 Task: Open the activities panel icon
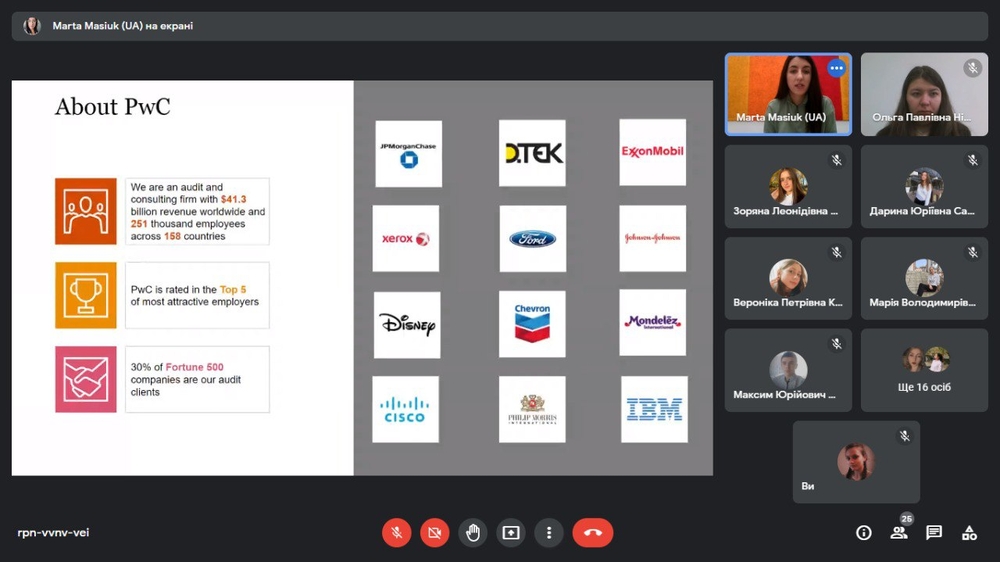[969, 533]
